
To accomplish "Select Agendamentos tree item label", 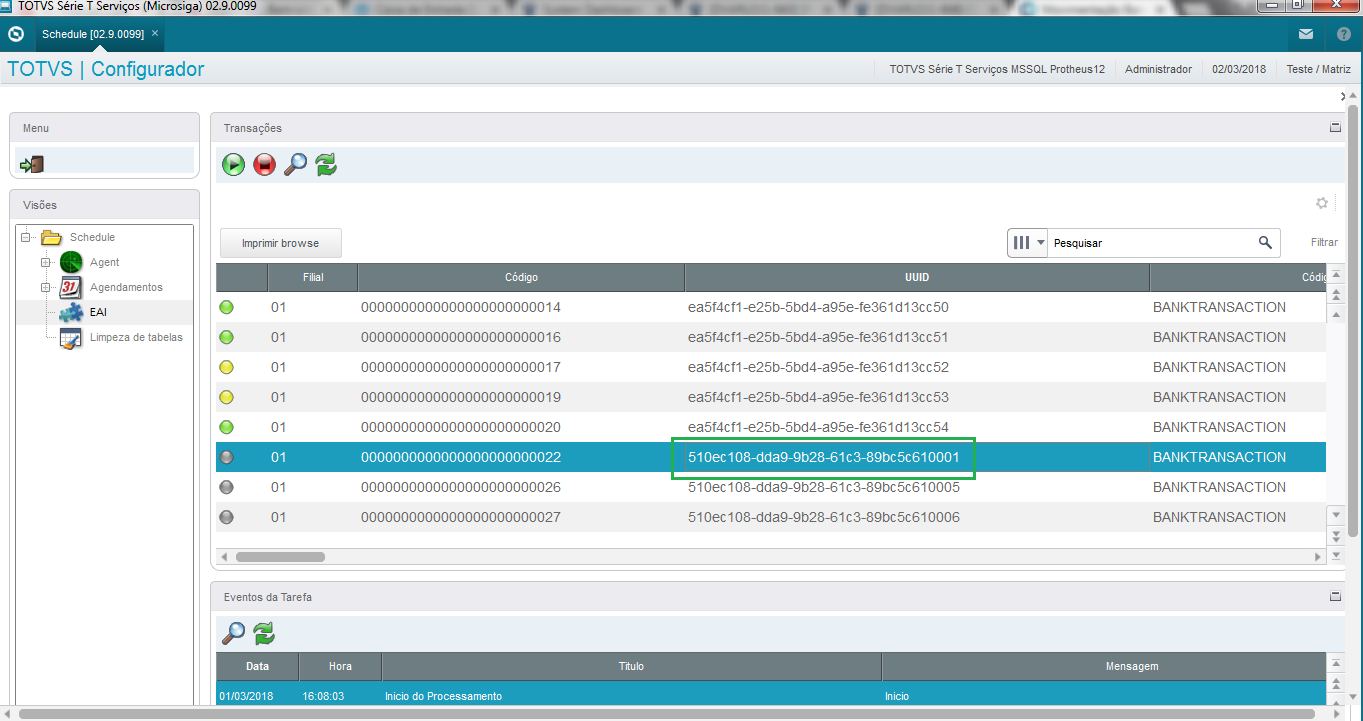I will click(x=126, y=287).
